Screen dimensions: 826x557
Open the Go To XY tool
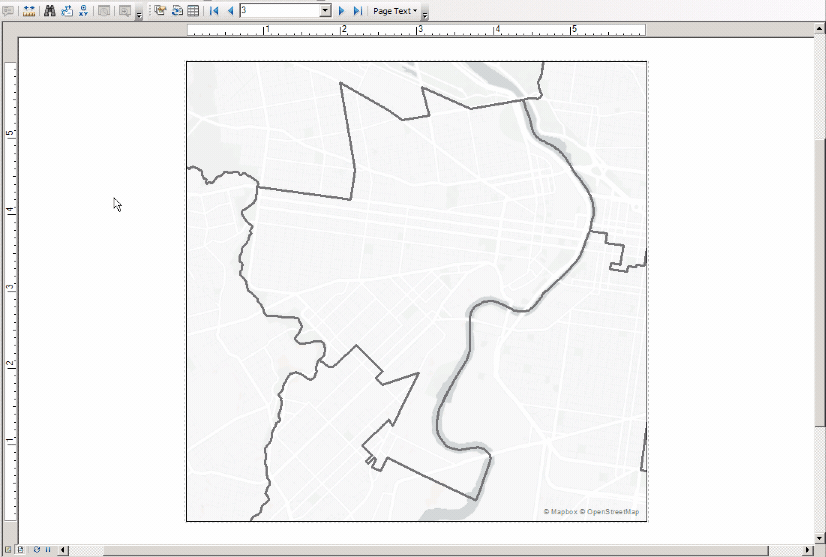(84, 11)
